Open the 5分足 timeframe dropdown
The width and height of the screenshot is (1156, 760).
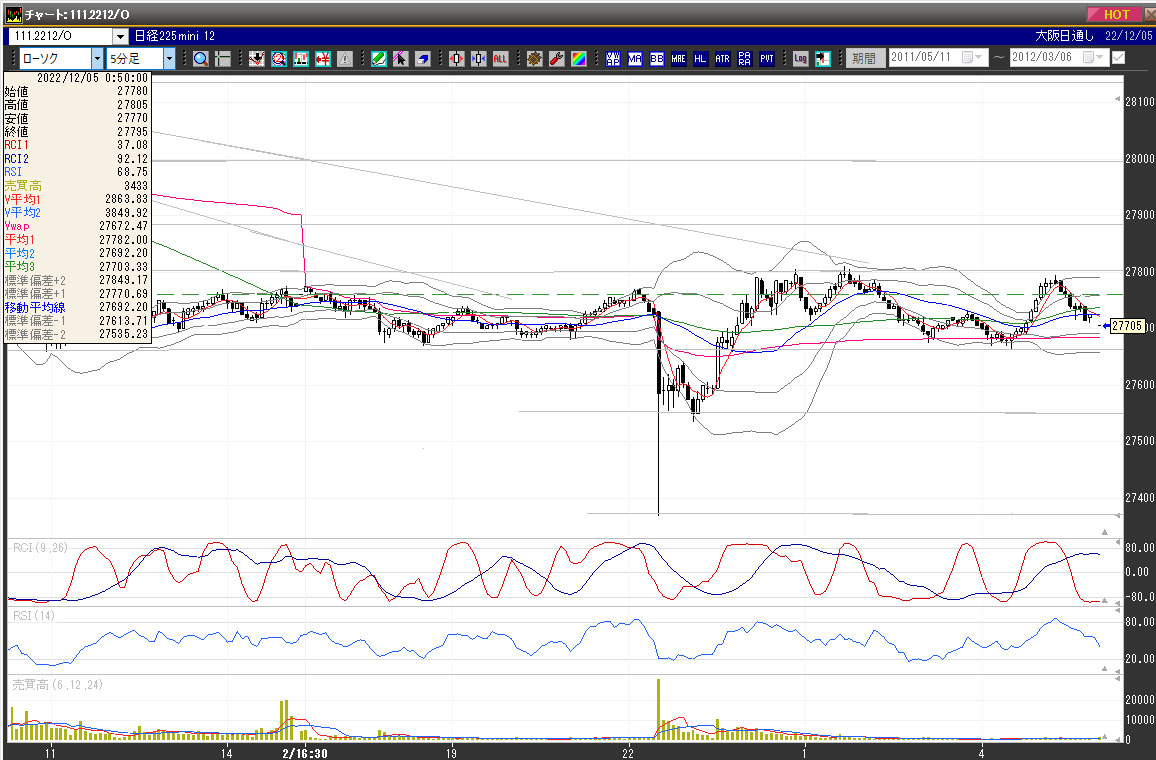(x=169, y=58)
